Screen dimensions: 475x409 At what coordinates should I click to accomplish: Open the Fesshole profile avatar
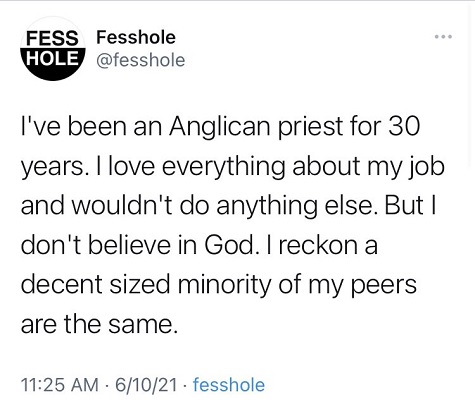[53, 49]
